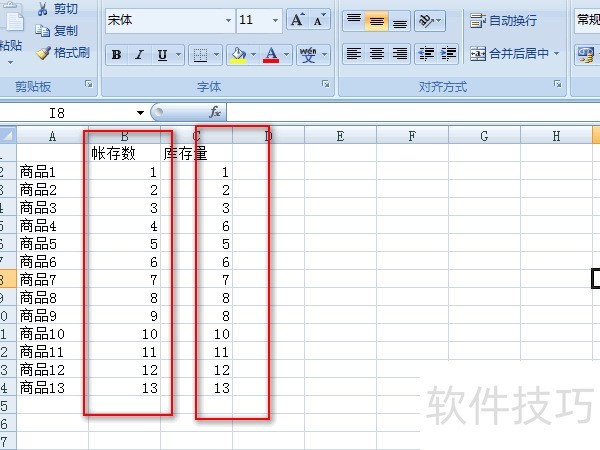The height and width of the screenshot is (450, 600).
Task: Select column G header
Action: point(484,136)
